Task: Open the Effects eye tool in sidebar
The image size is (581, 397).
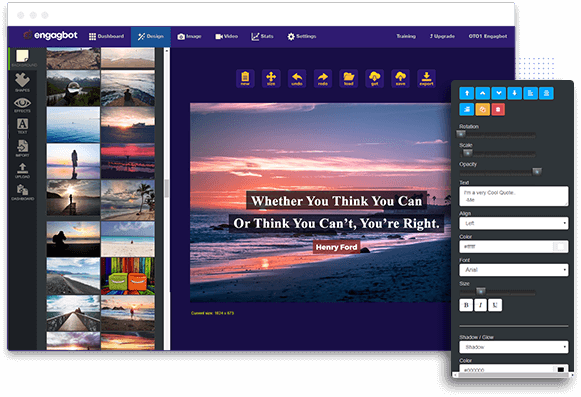Action: pos(22,105)
